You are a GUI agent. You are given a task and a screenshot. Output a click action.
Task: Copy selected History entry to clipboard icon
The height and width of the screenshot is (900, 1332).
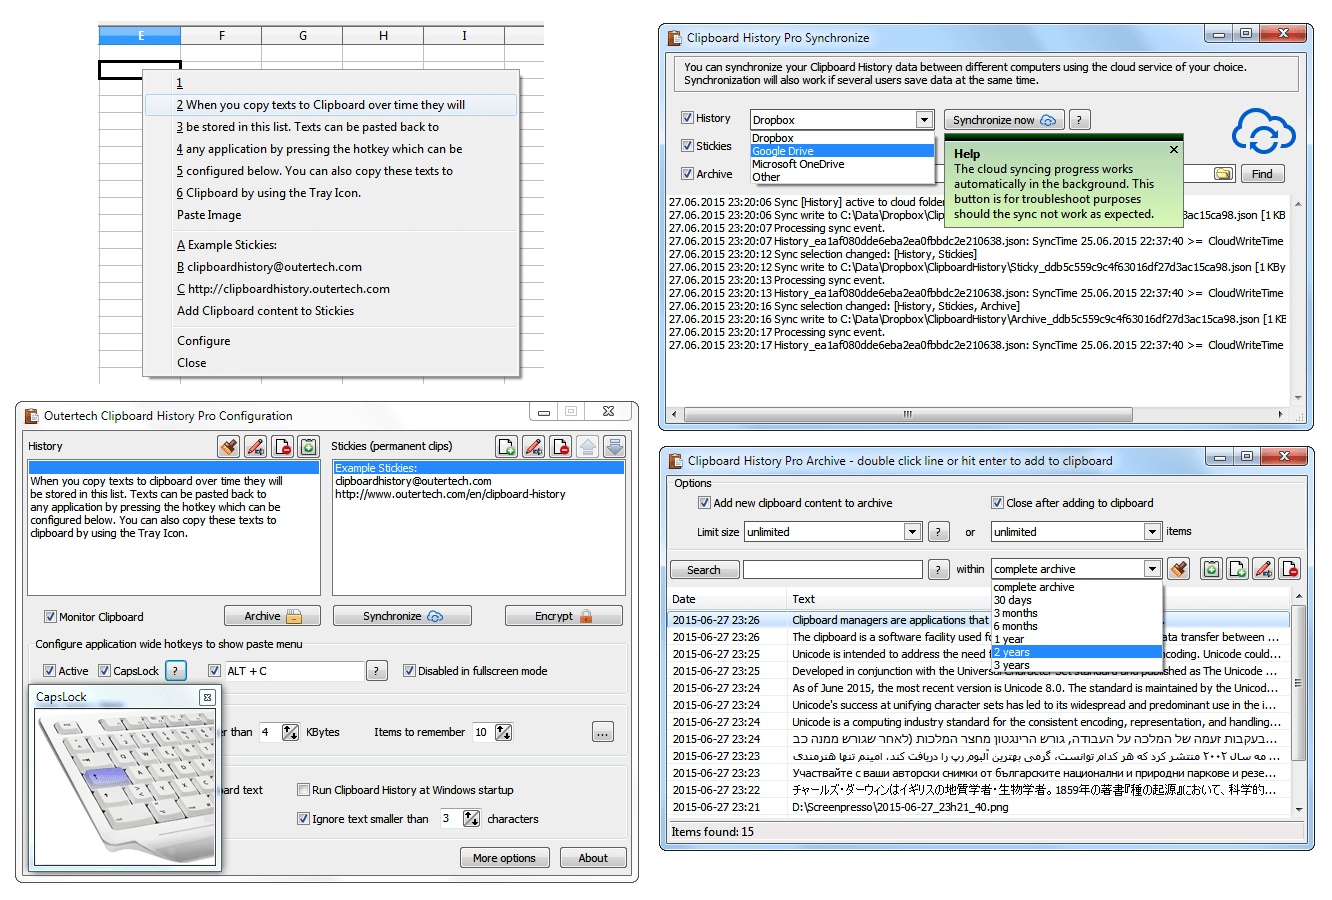[x=308, y=446]
